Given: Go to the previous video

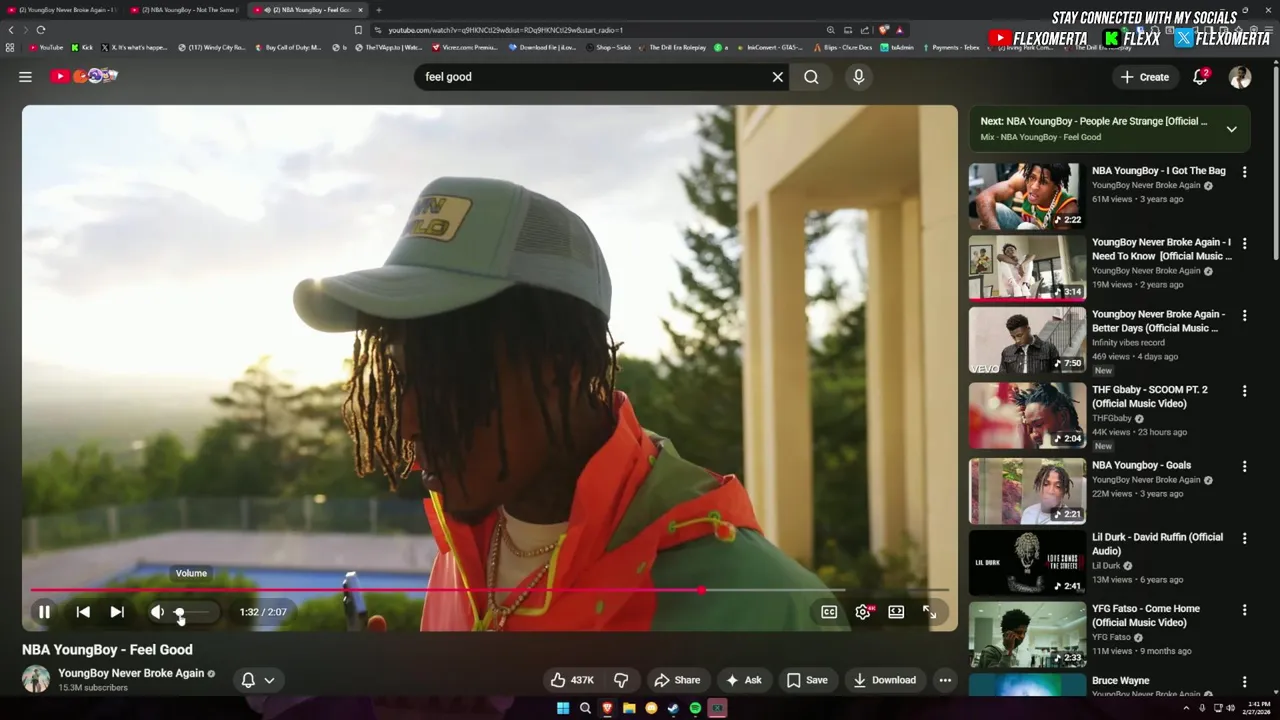Looking at the screenshot, I should pyautogui.click(x=83, y=612).
